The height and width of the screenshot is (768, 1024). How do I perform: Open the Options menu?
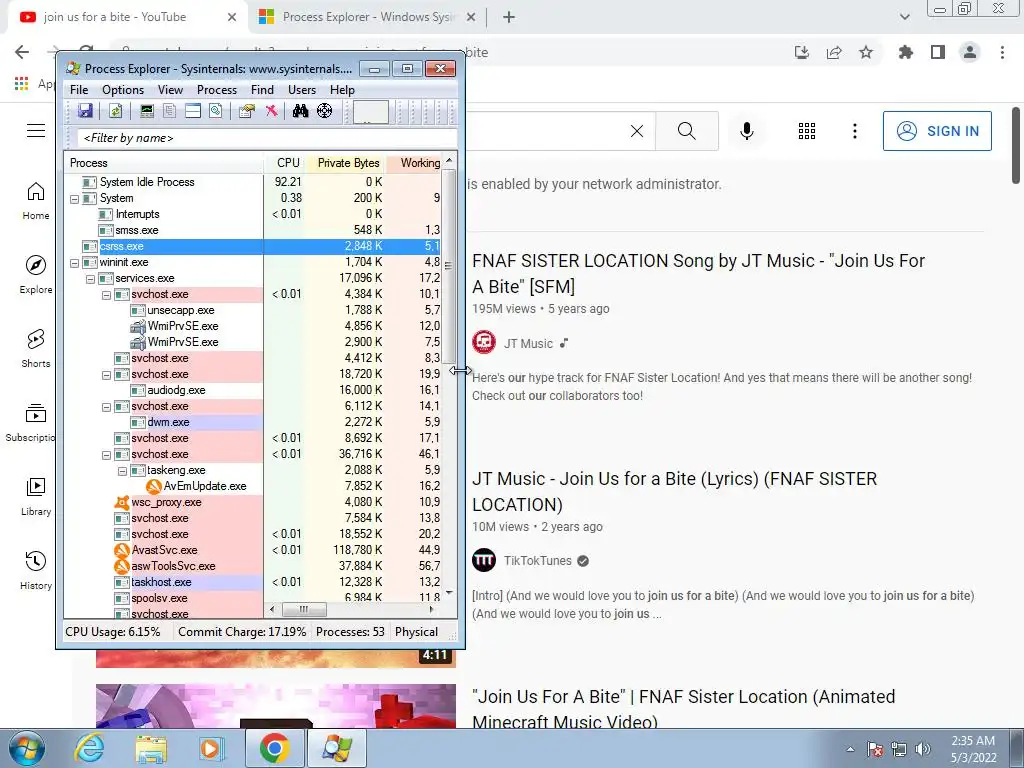coord(123,89)
